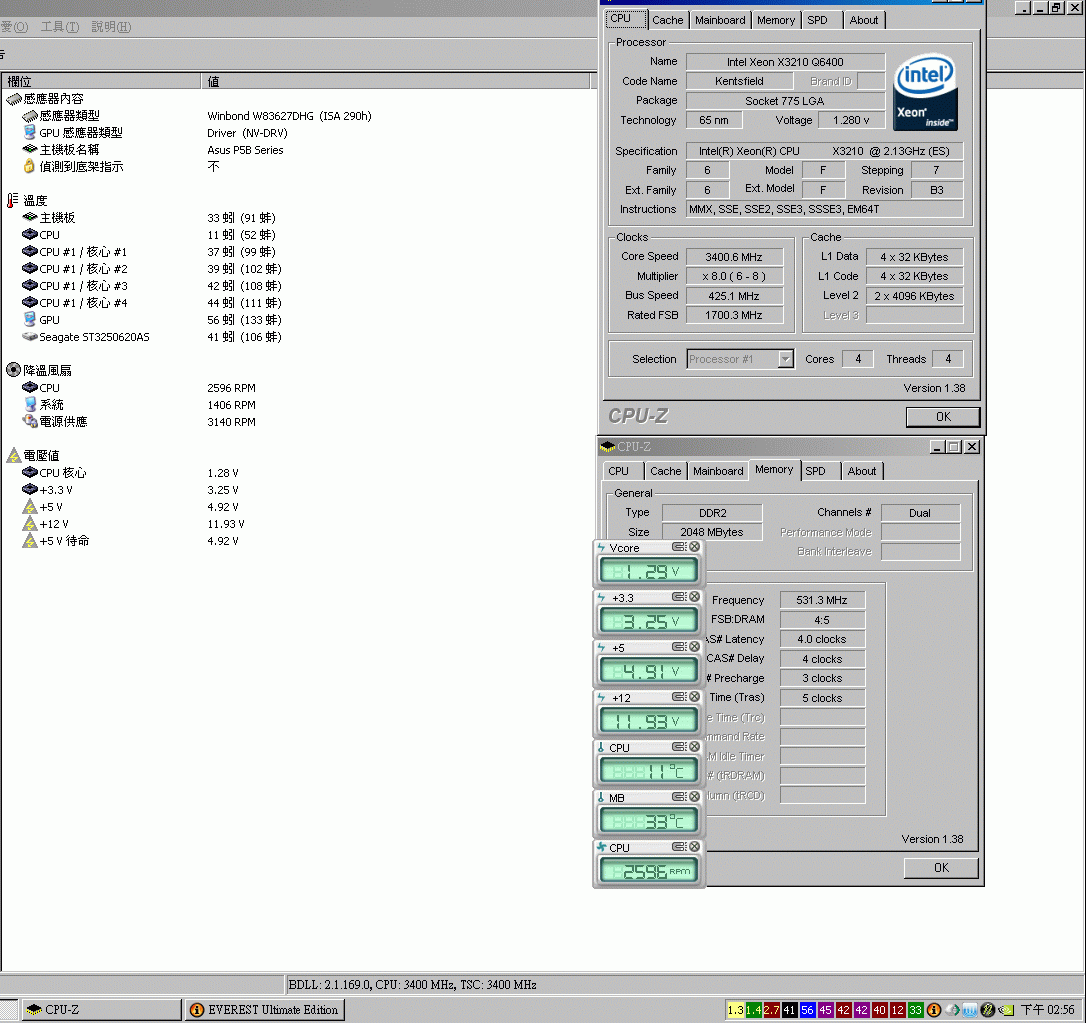Click the Frequency value '531.3 MHz'
The width and height of the screenshot is (1086, 1023).
pyautogui.click(x=822, y=600)
